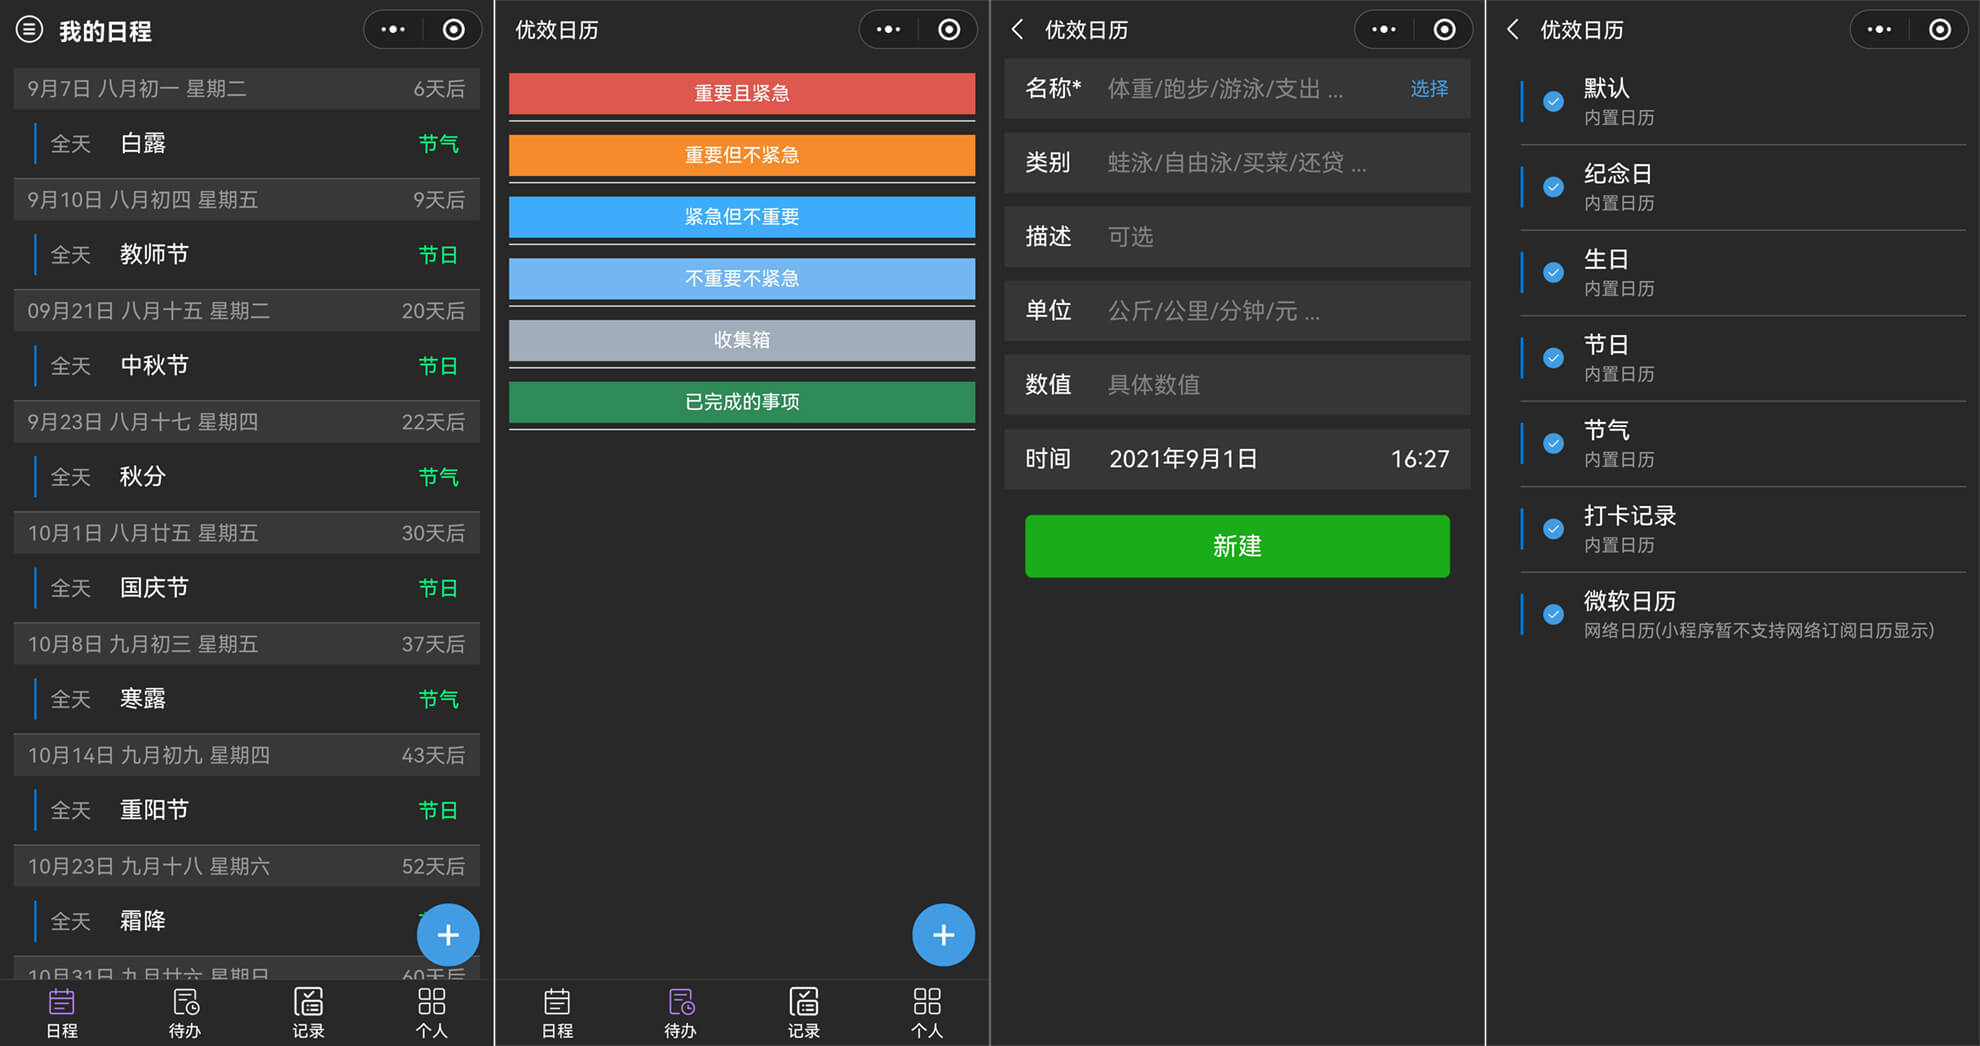Toggle the 默认 calendar checkbox

(1553, 101)
